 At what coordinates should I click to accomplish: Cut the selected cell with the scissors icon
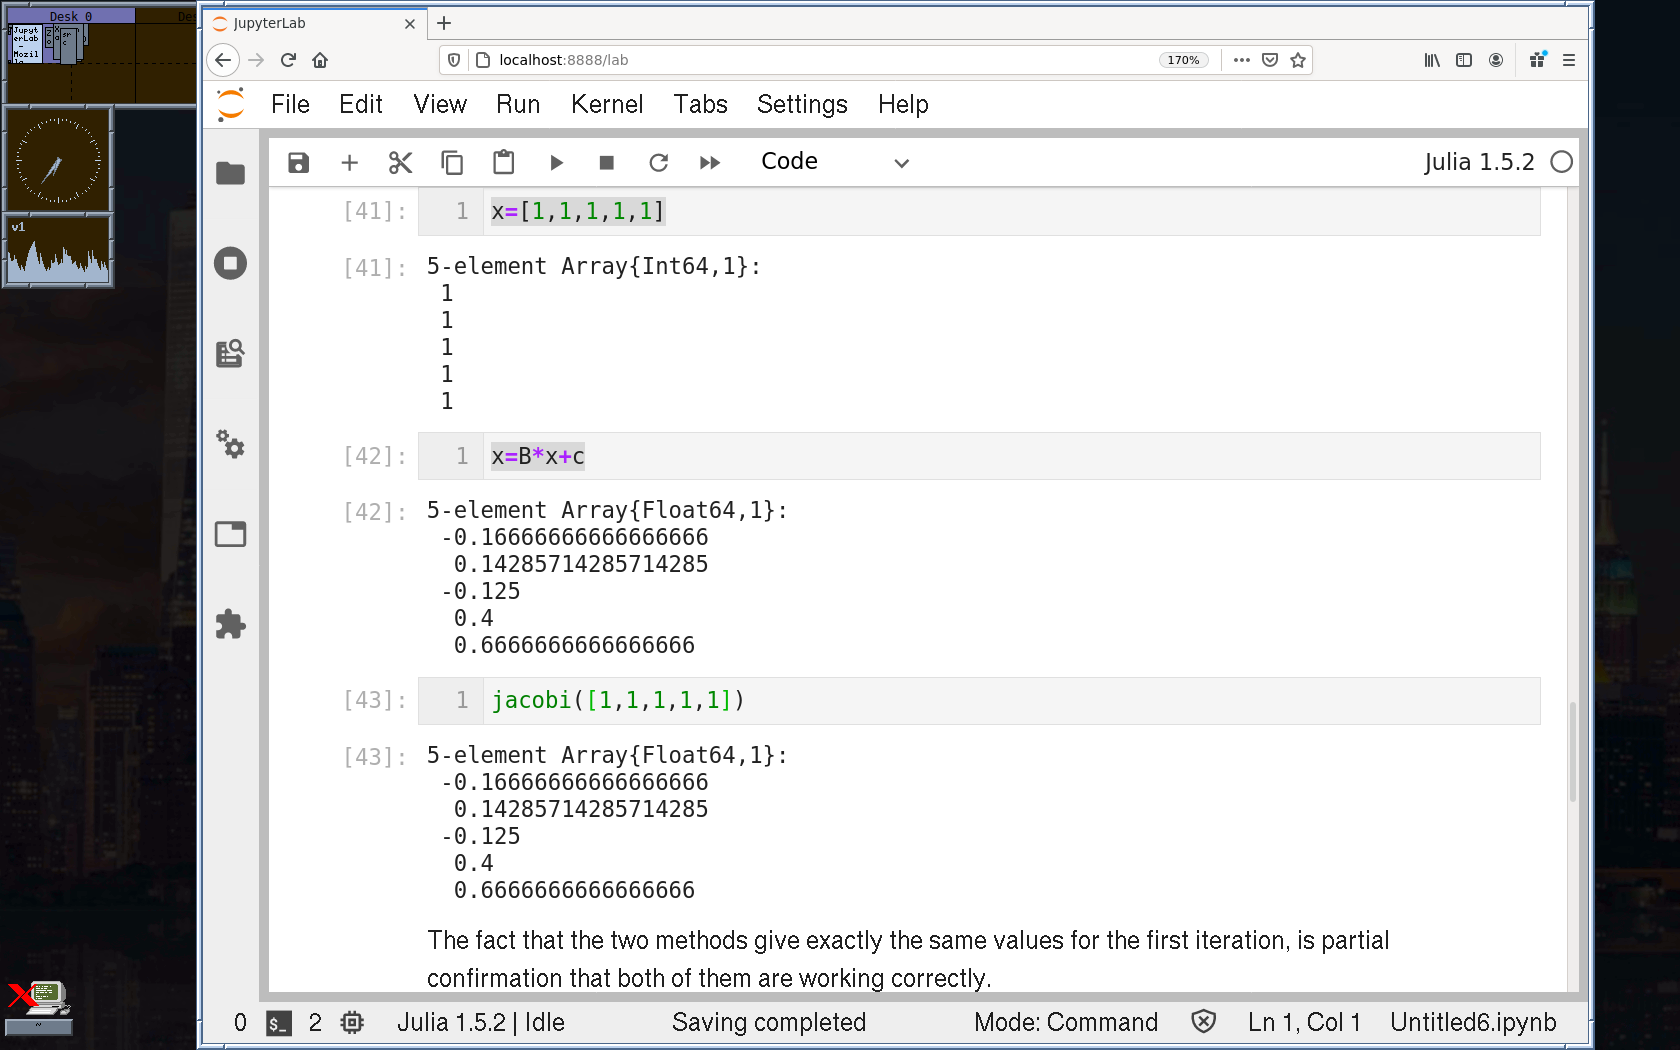click(x=400, y=163)
